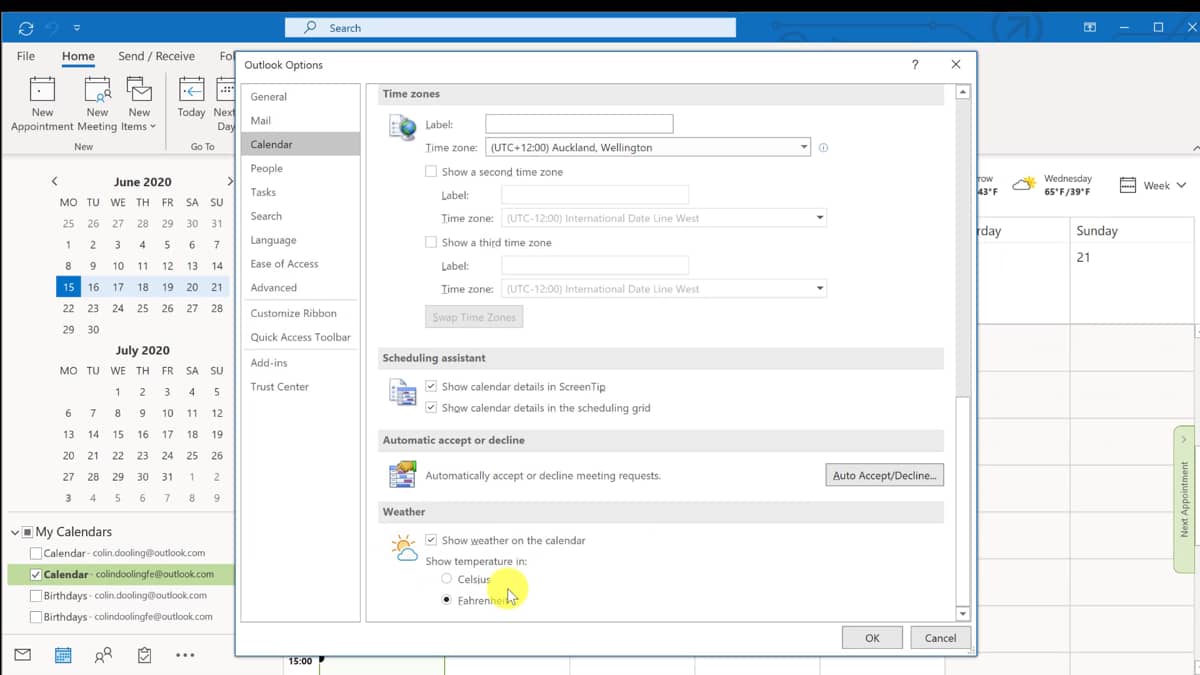
Task: Click the OK button
Action: (x=872, y=638)
